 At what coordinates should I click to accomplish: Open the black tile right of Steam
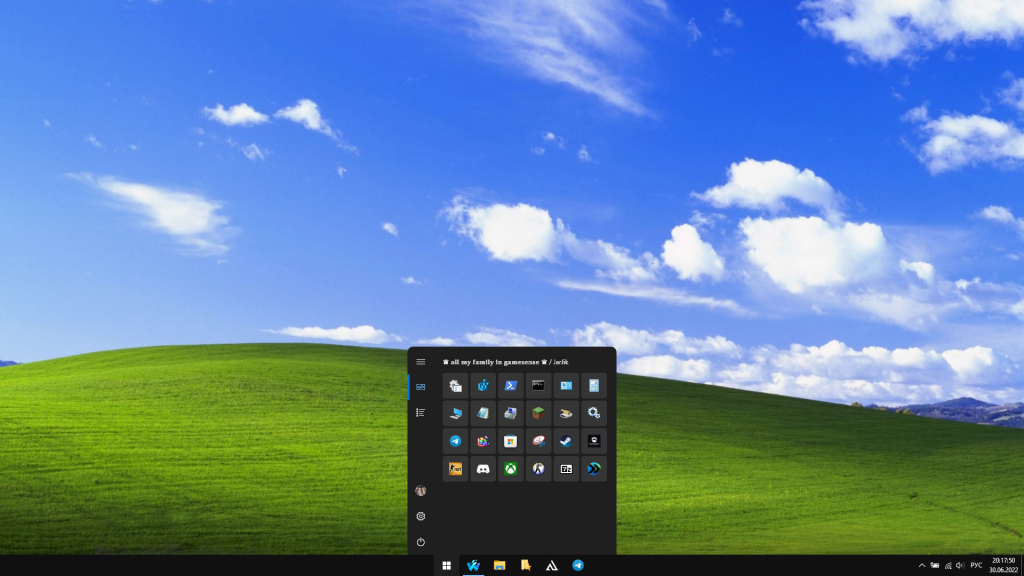point(594,441)
